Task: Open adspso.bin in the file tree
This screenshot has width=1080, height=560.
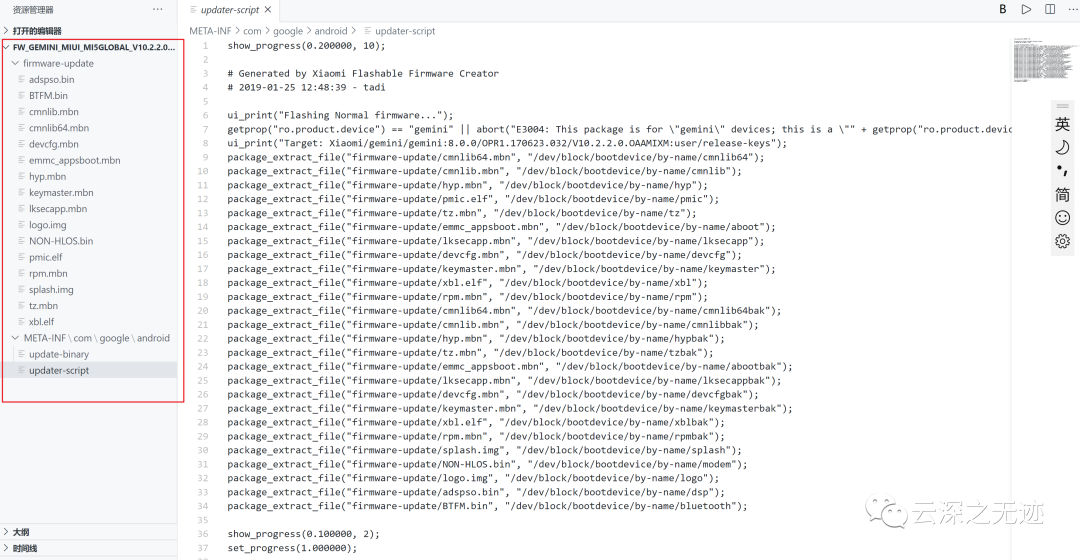Action: pyautogui.click(x=52, y=79)
